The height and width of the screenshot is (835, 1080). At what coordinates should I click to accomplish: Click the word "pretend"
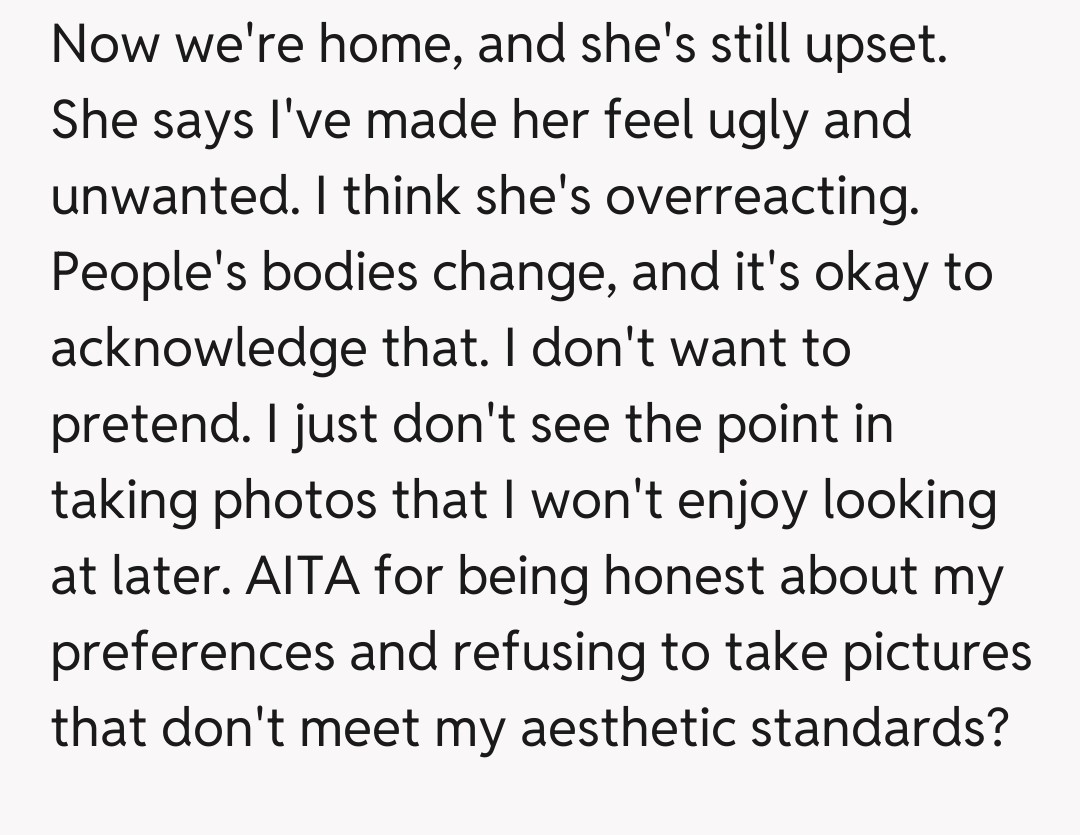[x=149, y=425]
